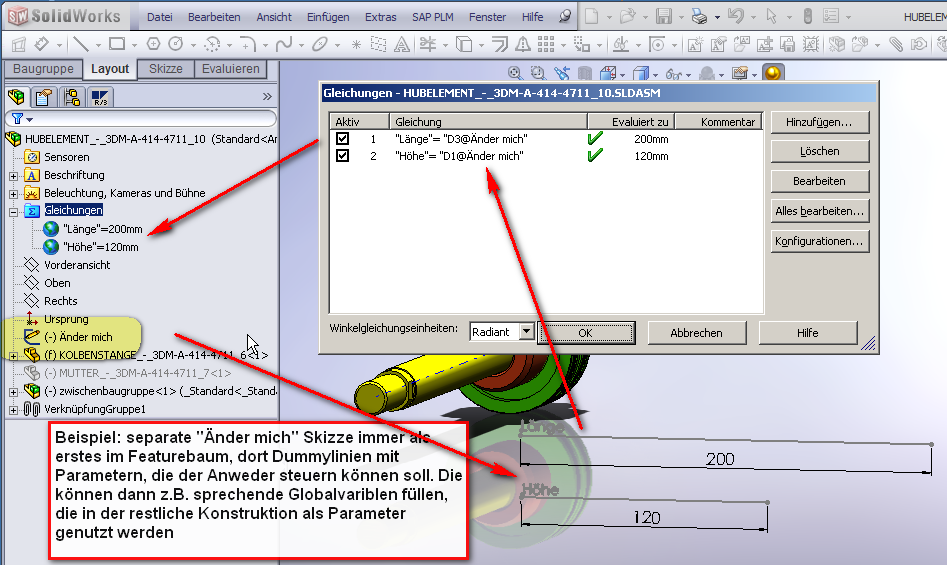The image size is (947, 565).
Task: Open the Winkelgleichungseinheiten Radiant dropdown
Action: click(527, 331)
